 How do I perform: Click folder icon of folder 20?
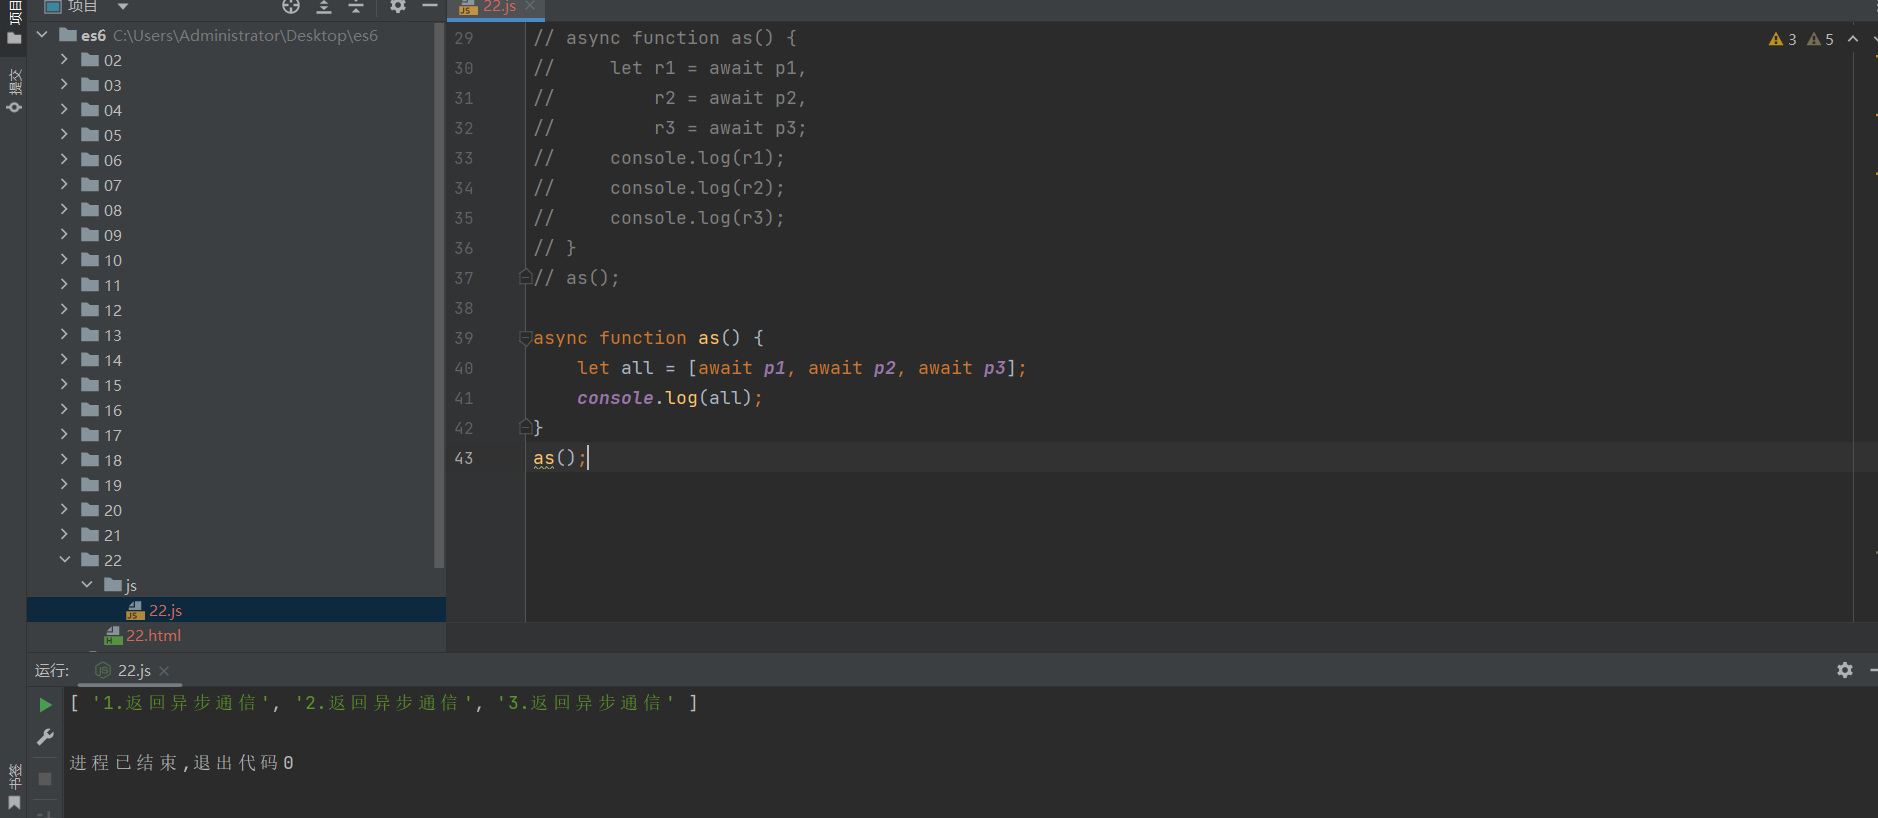coord(90,510)
